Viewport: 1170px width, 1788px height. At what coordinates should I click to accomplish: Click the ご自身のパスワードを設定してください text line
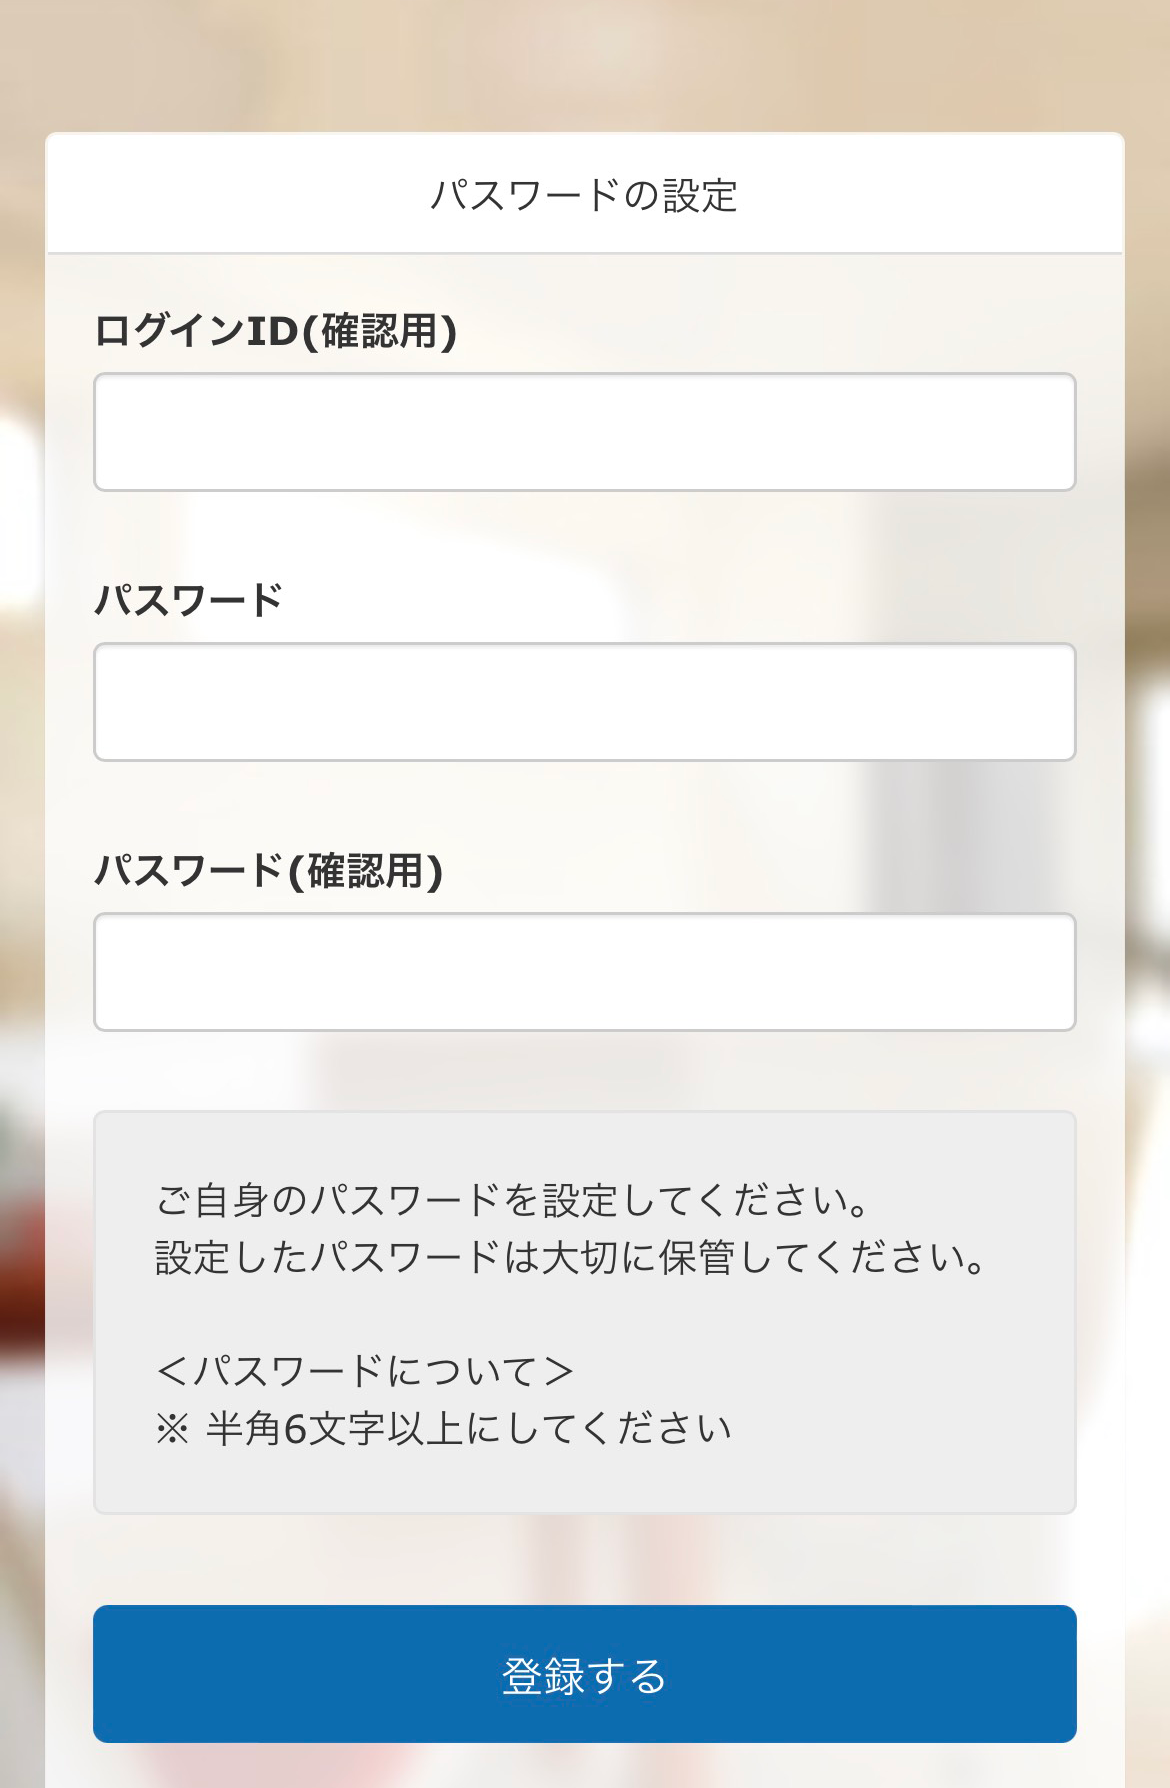[512, 1200]
